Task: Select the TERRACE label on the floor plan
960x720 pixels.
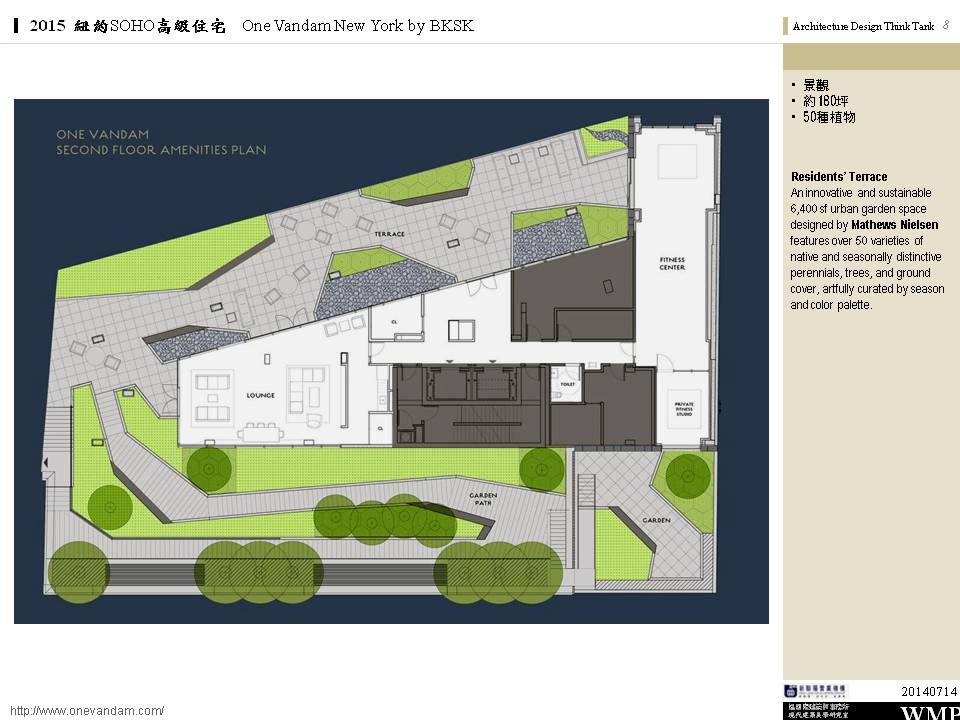Action: pyautogui.click(x=389, y=234)
